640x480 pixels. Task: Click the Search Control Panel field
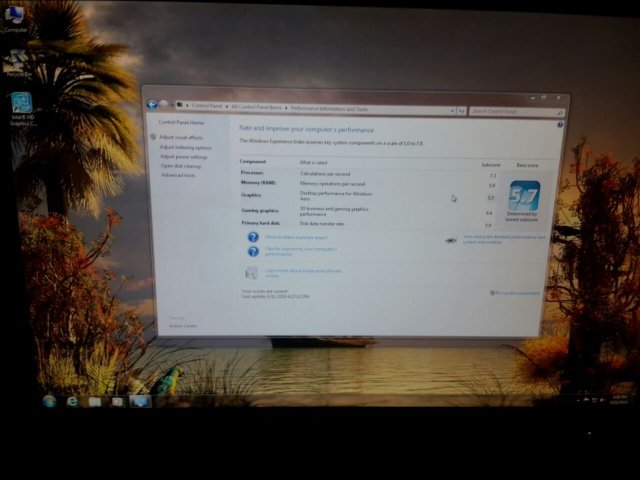coord(512,111)
